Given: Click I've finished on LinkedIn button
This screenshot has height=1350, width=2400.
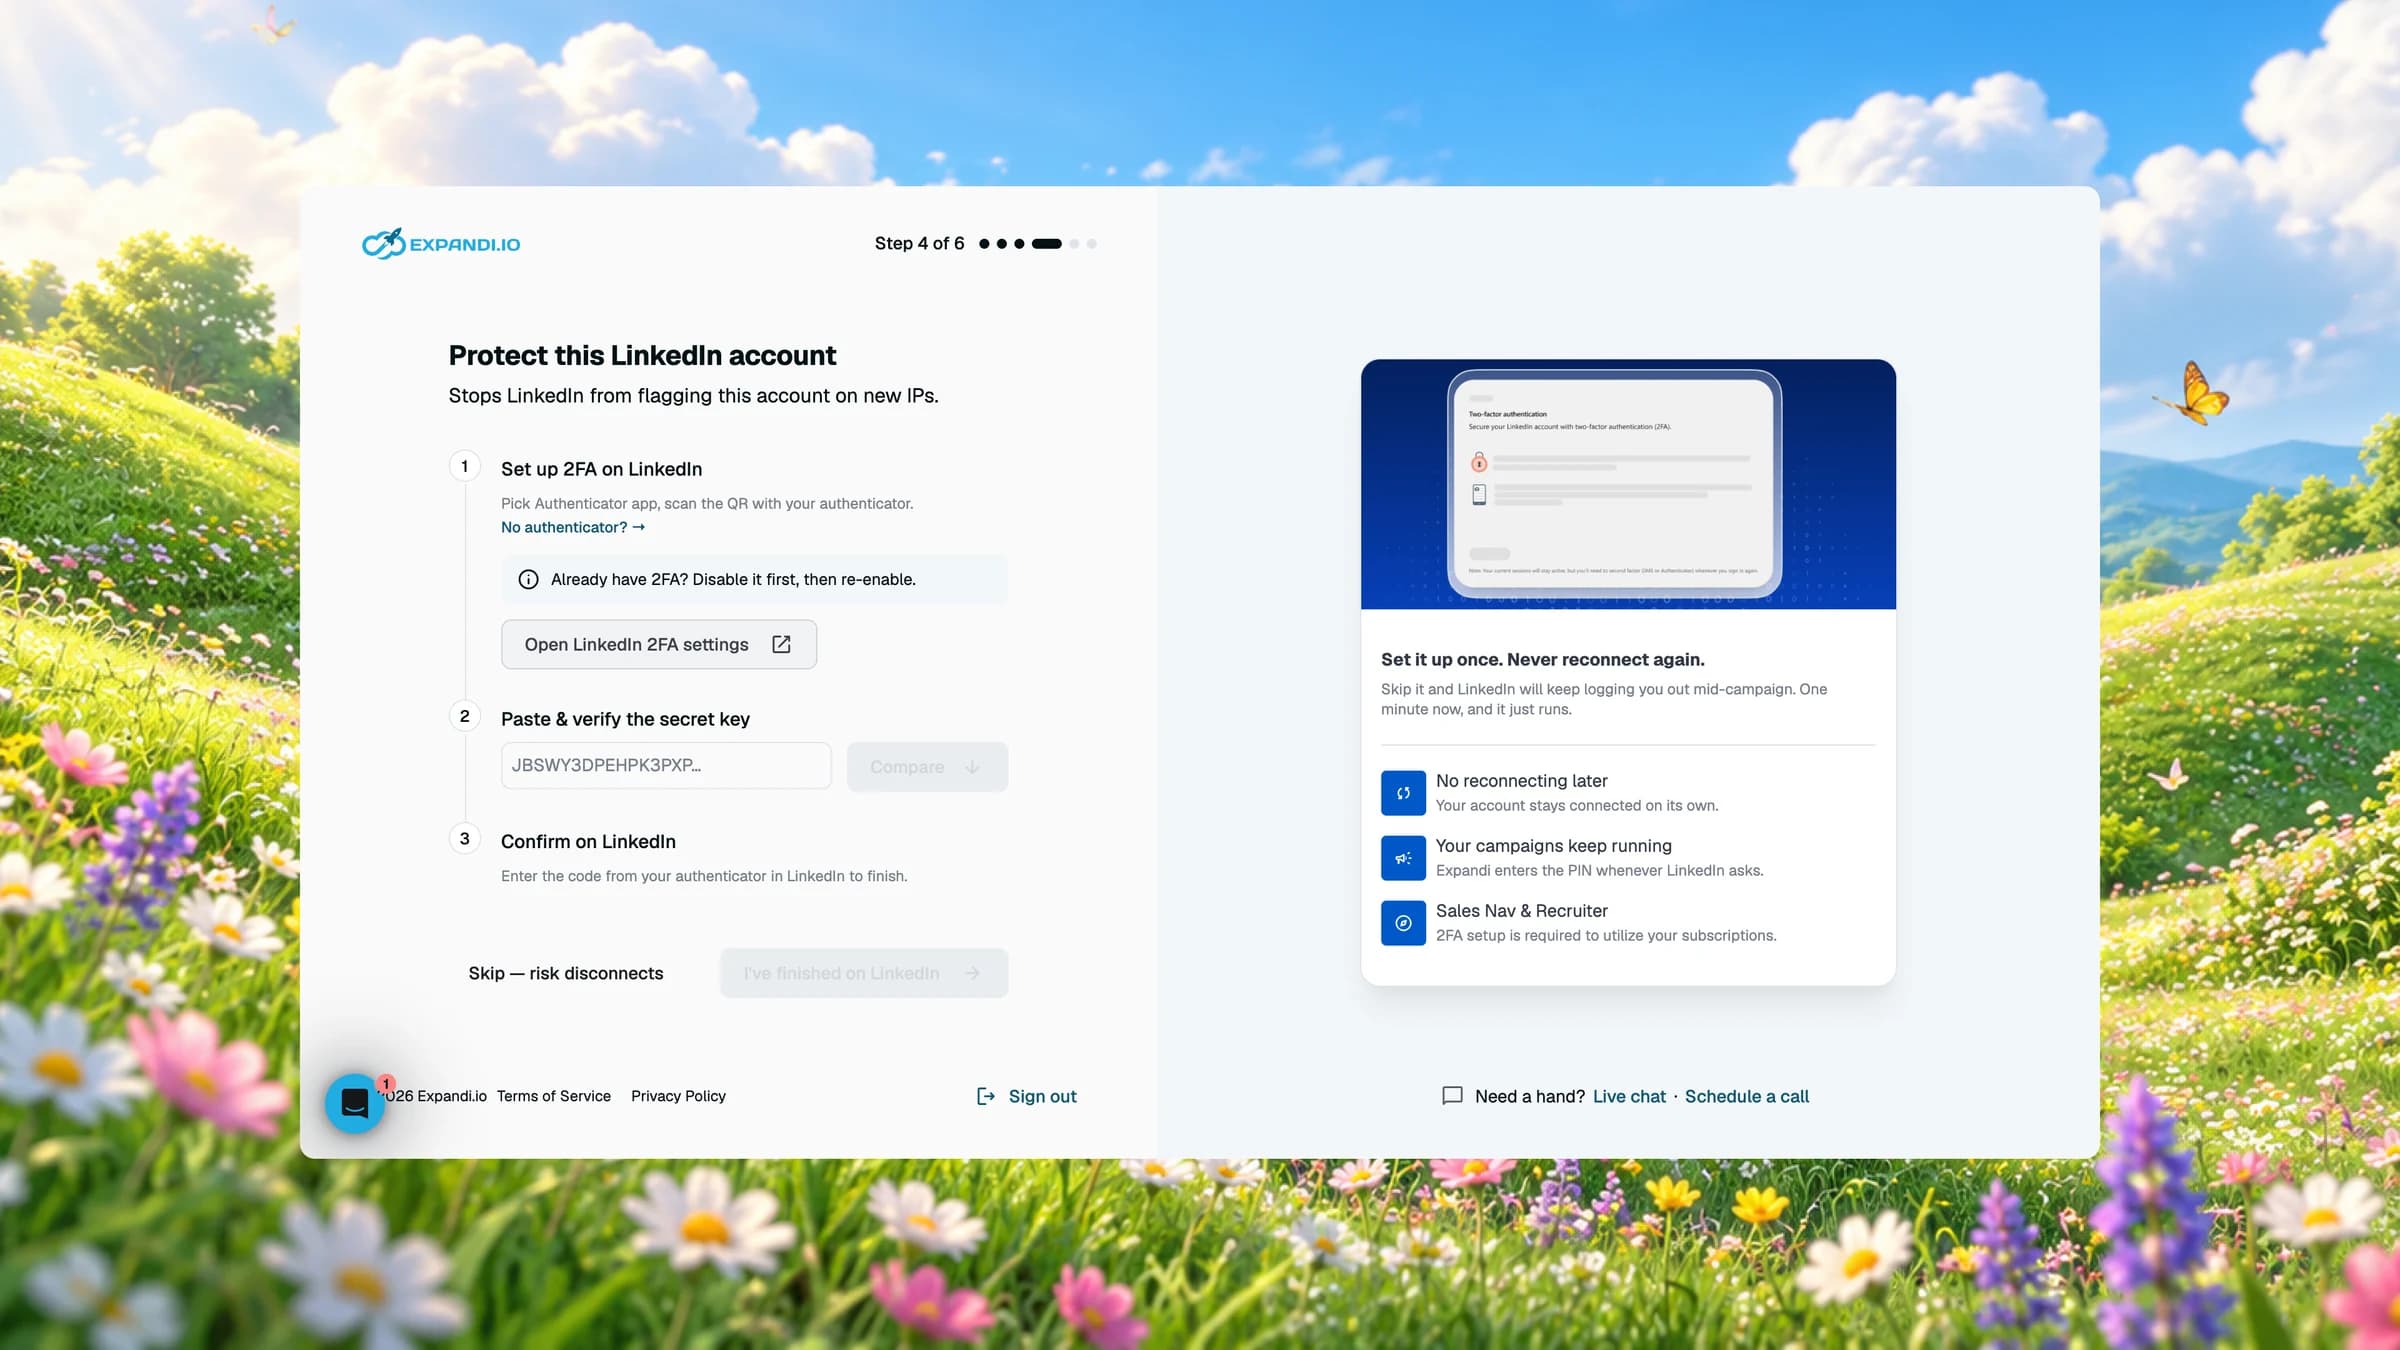Looking at the screenshot, I should click(864, 972).
